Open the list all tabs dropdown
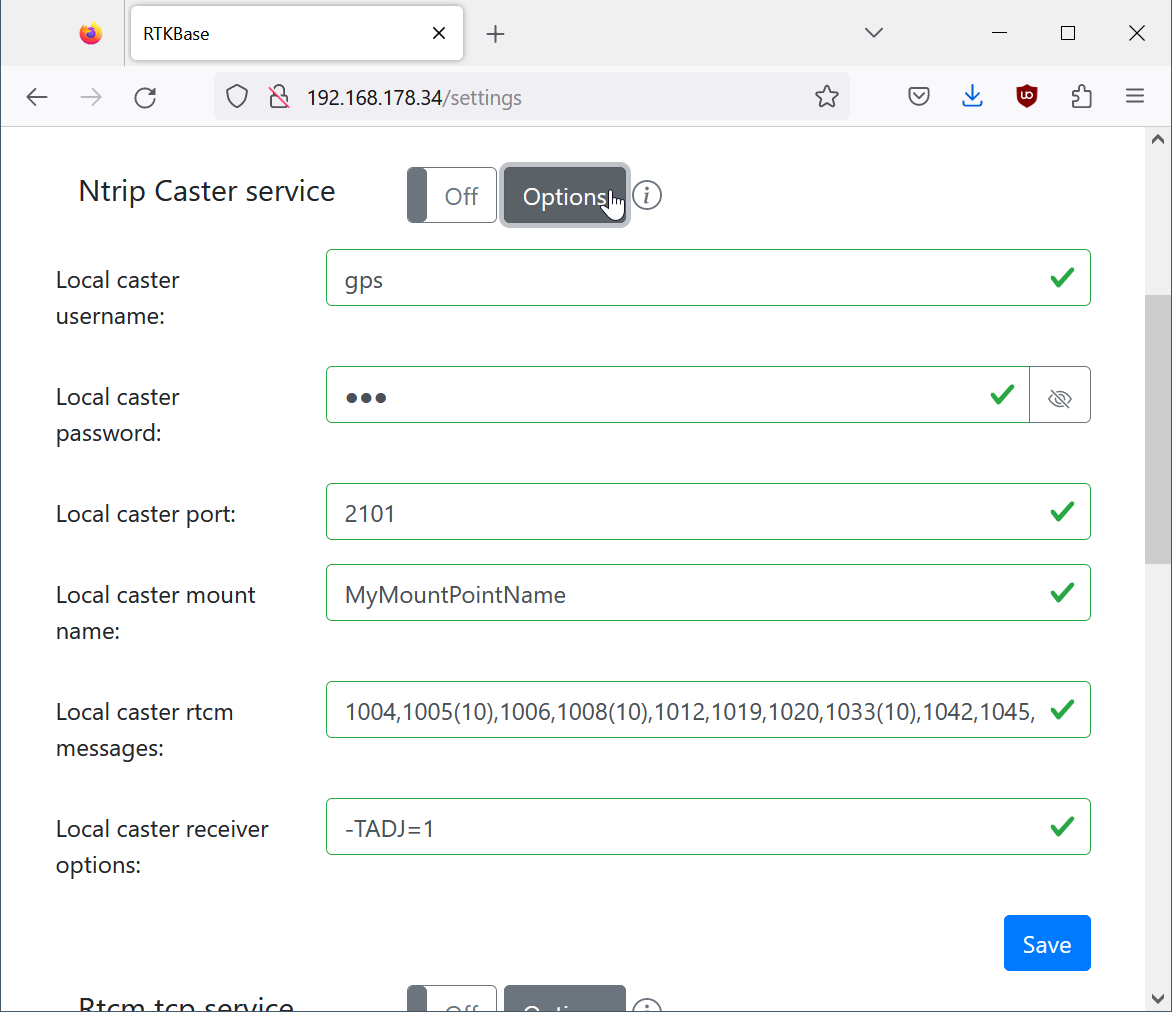The image size is (1172, 1012). tap(874, 33)
